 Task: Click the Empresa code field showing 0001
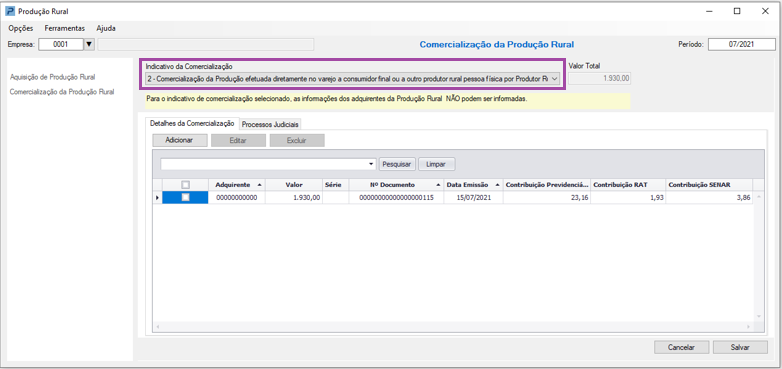click(x=60, y=44)
